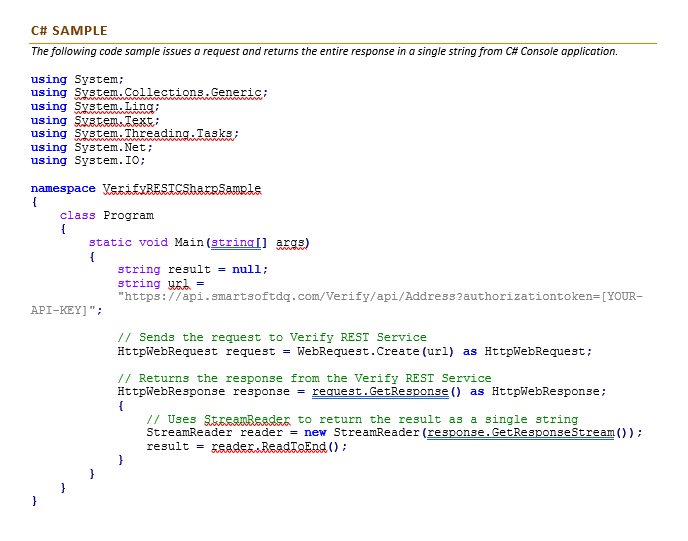Click the 'args' parameter name

[x=290, y=243]
